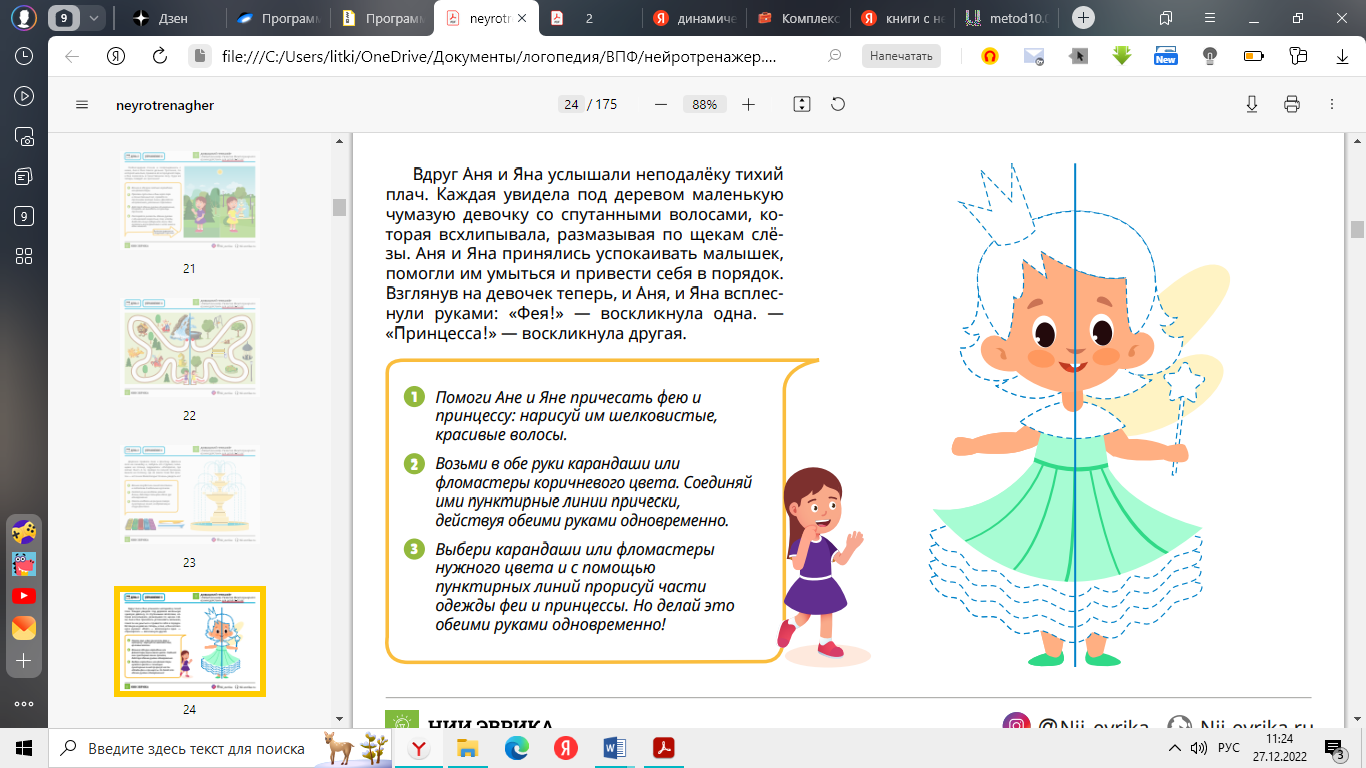Open the PDF viewer three-dot menu
Image resolution: width=1366 pixels, height=768 pixels.
pyautogui.click(x=1331, y=104)
